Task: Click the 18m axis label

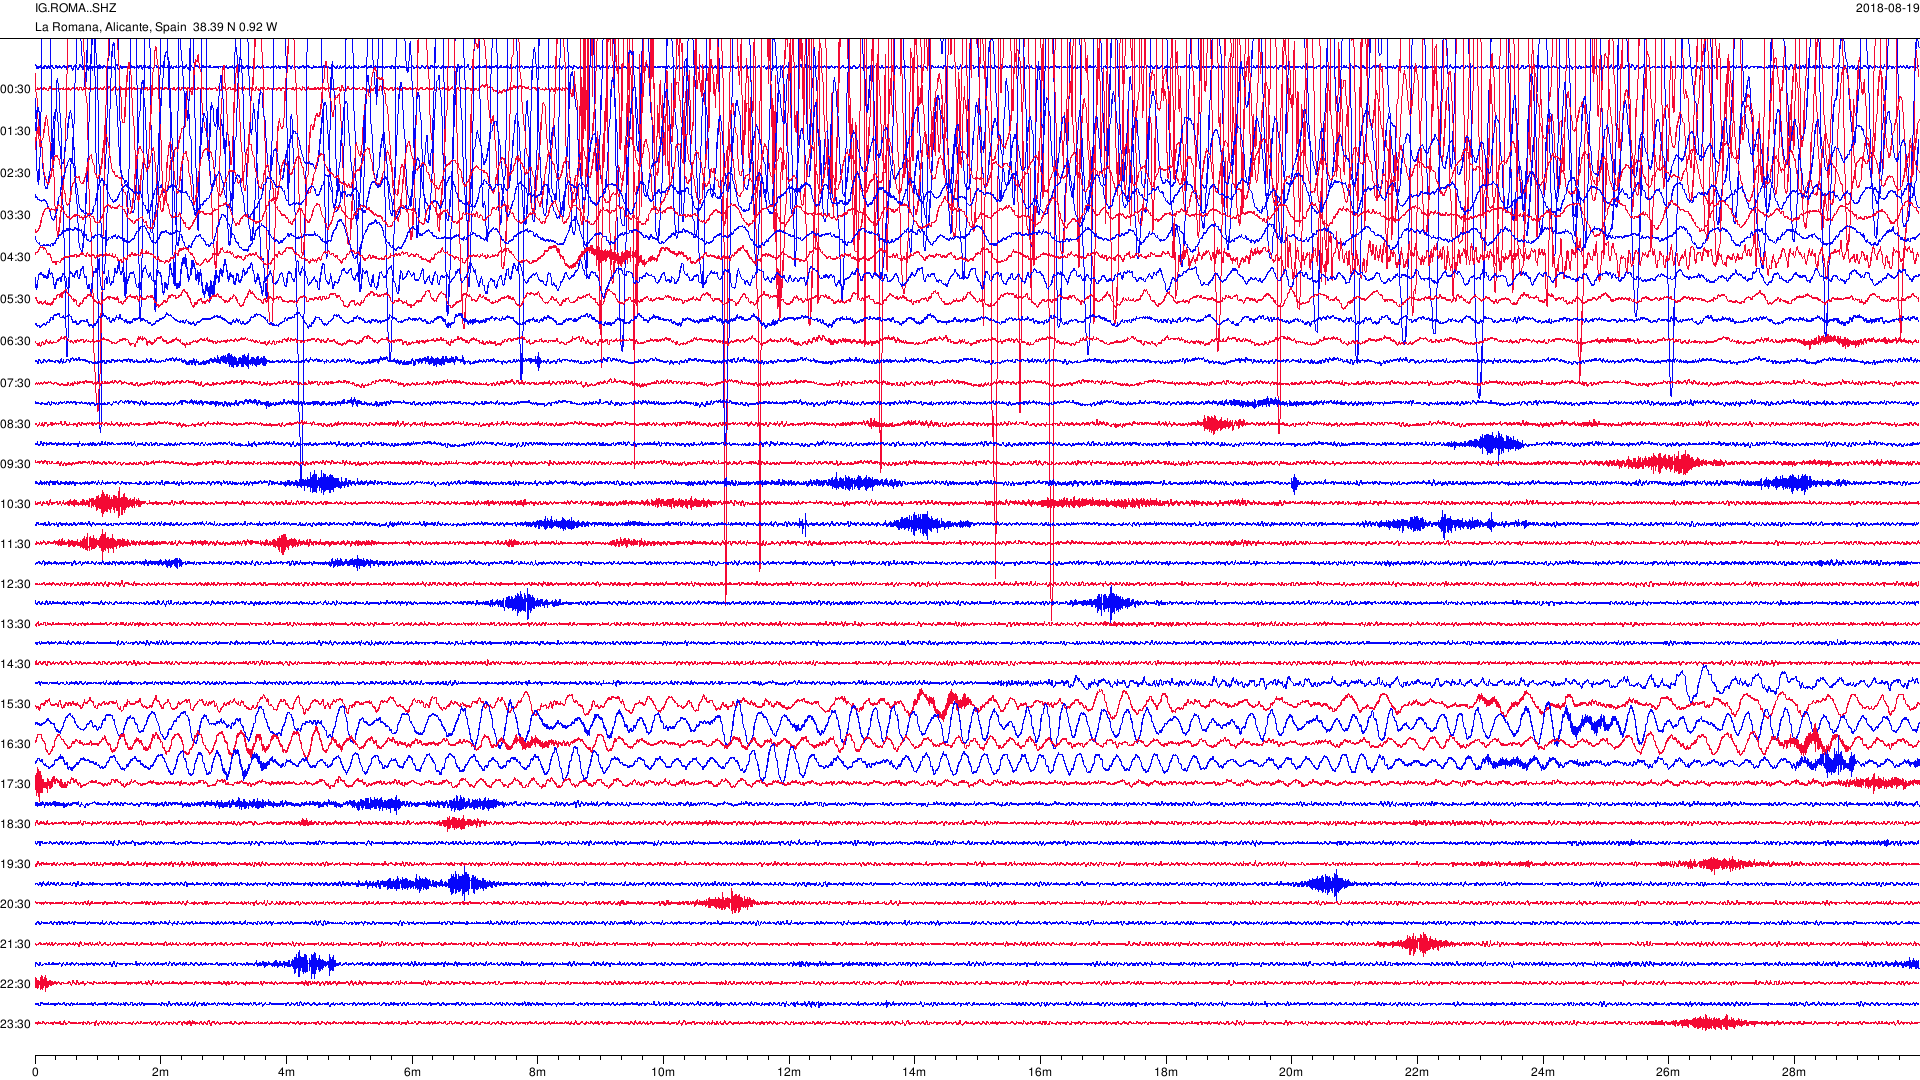Action: (1166, 1072)
